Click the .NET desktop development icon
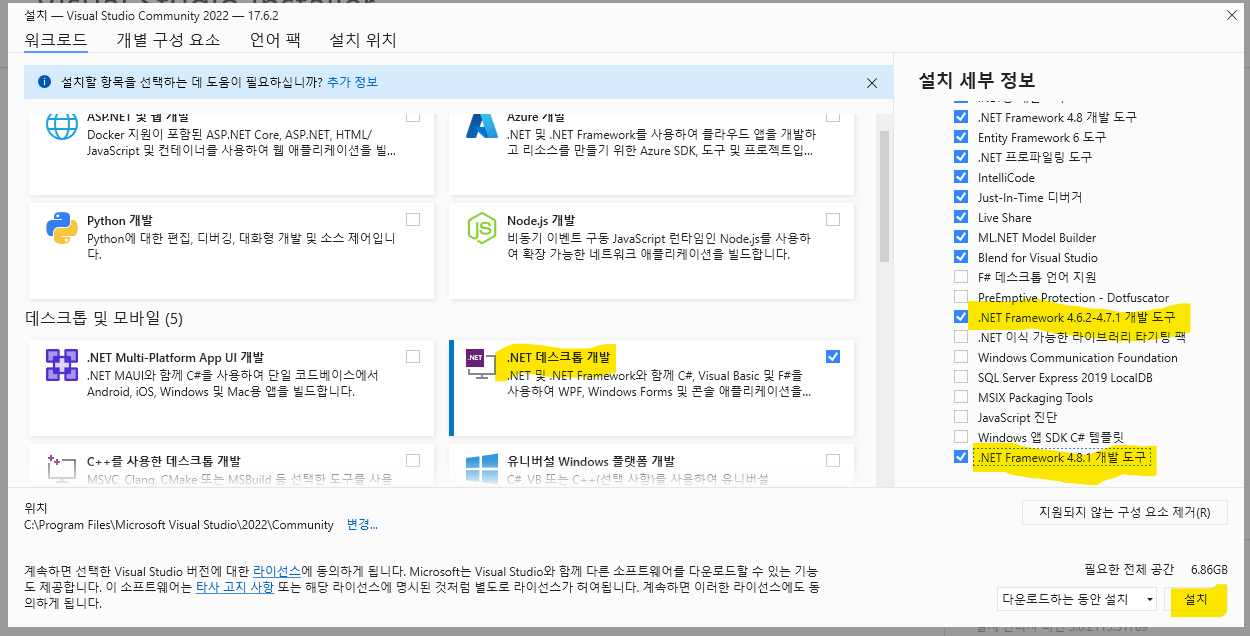Image resolution: width=1250 pixels, height=636 pixels. coord(482,365)
